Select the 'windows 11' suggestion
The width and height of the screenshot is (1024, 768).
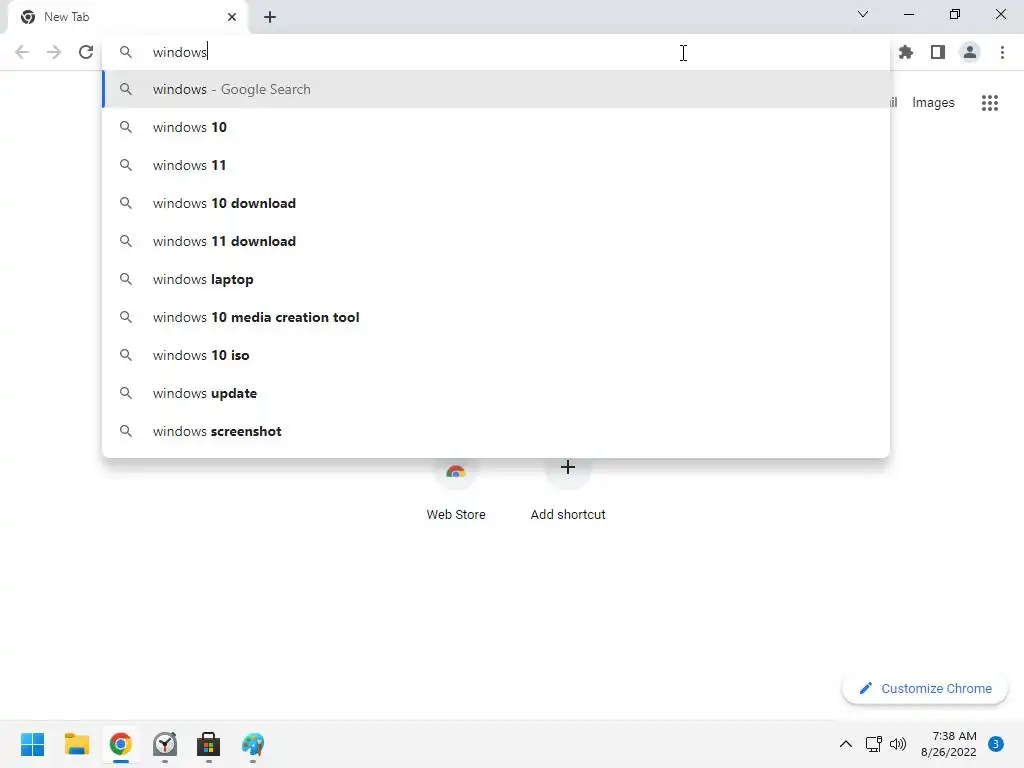coord(496,165)
